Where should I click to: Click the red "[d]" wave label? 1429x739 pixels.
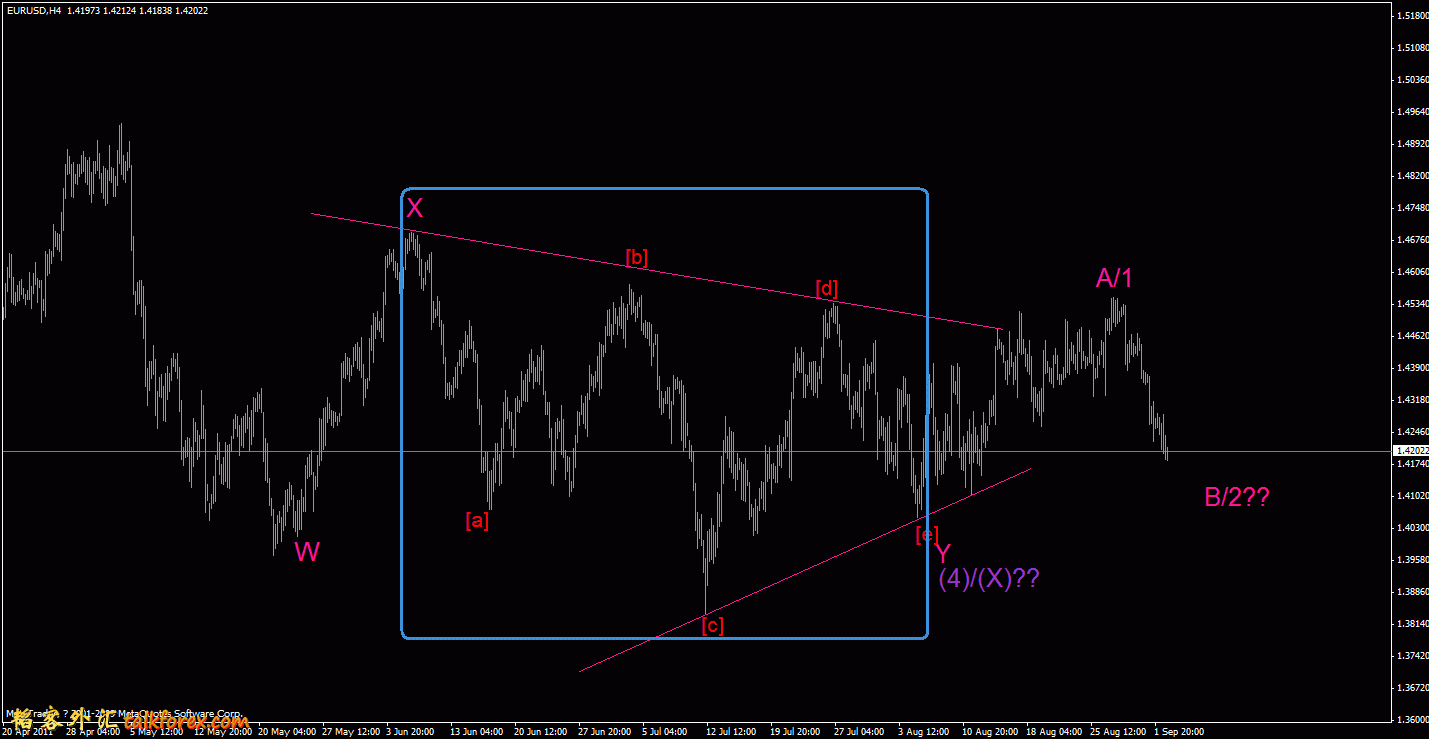pos(827,289)
